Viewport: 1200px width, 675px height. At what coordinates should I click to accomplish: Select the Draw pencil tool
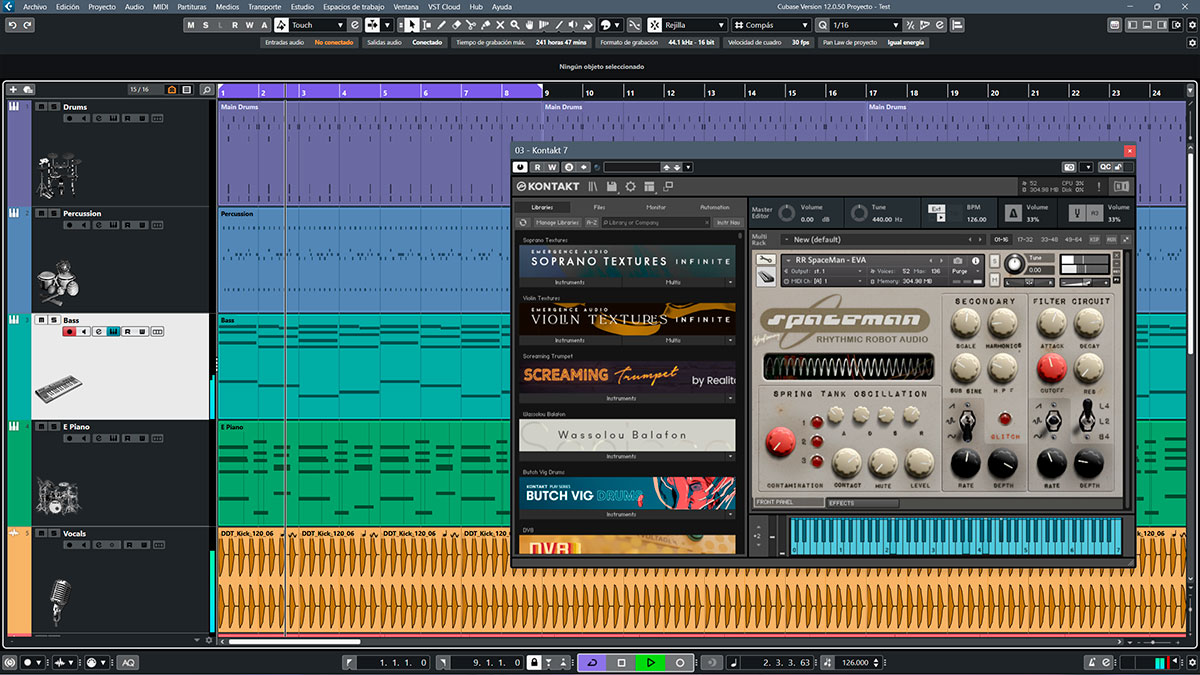point(442,25)
